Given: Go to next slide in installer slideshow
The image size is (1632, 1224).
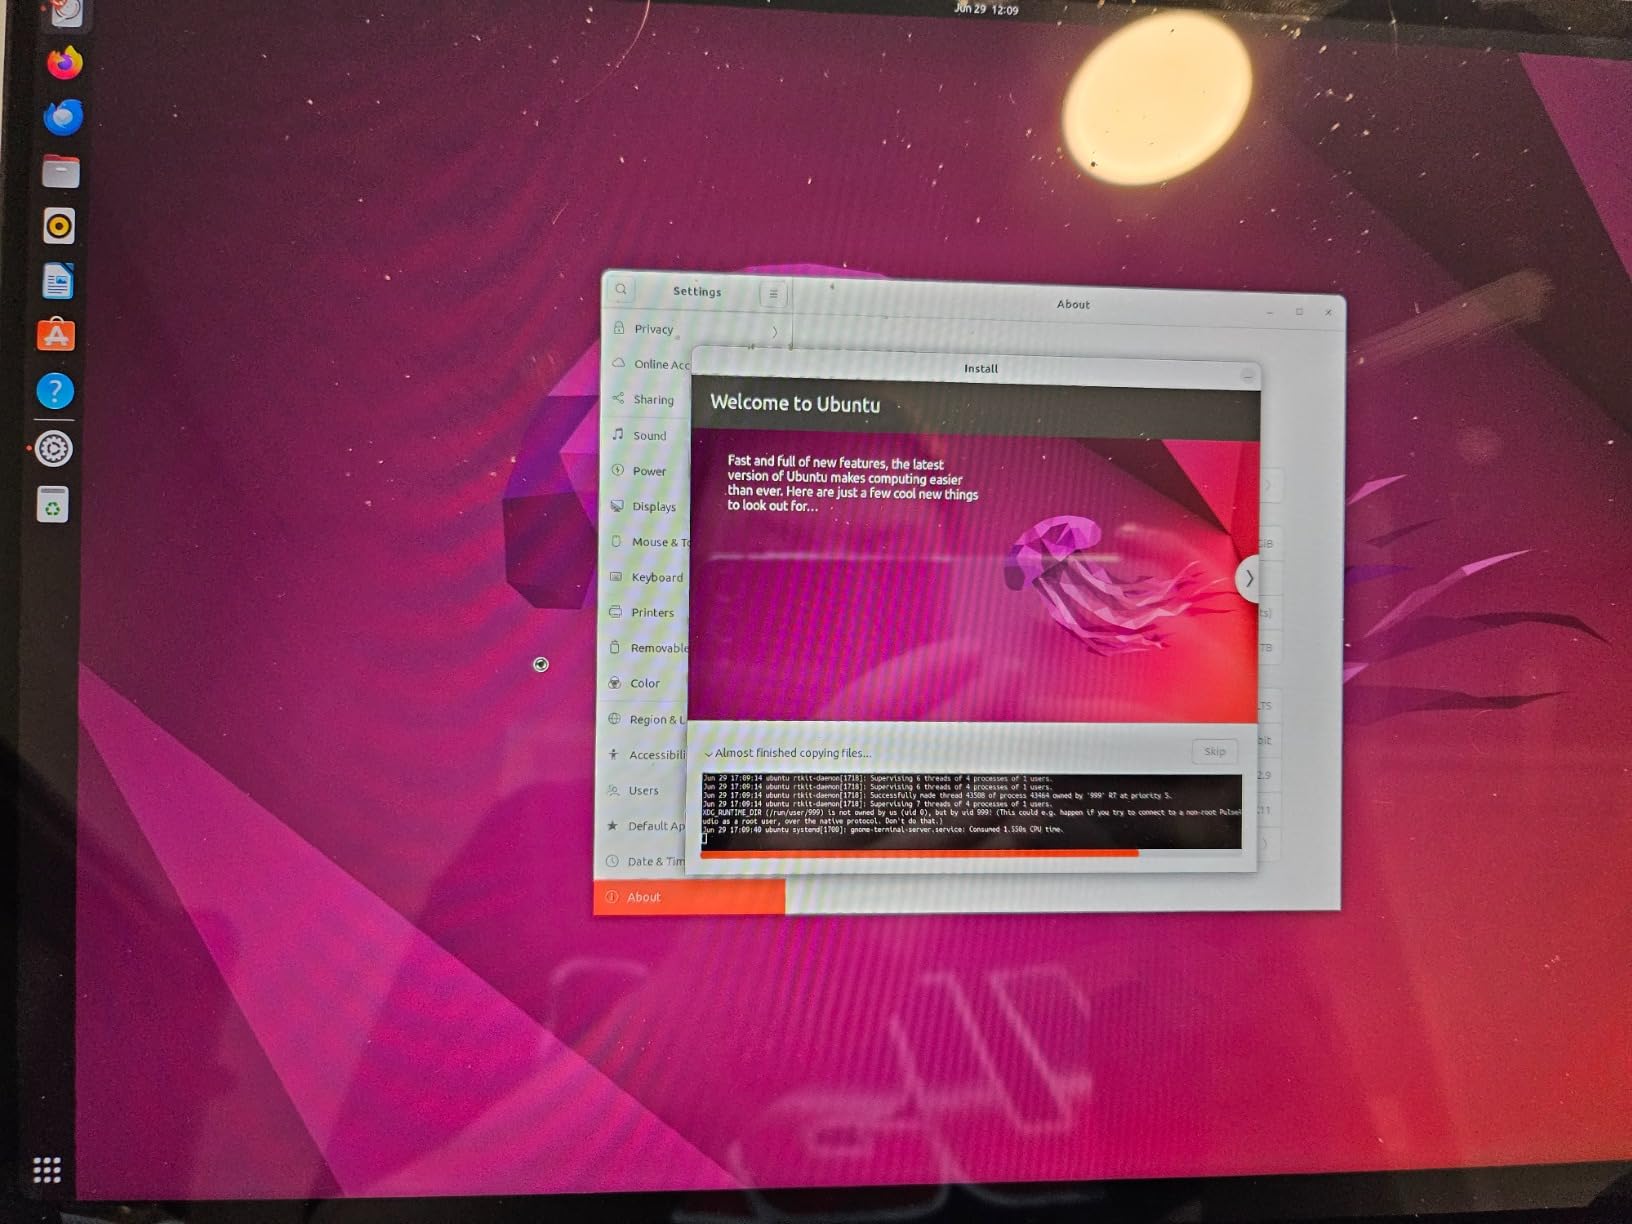Looking at the screenshot, I should click(1248, 578).
